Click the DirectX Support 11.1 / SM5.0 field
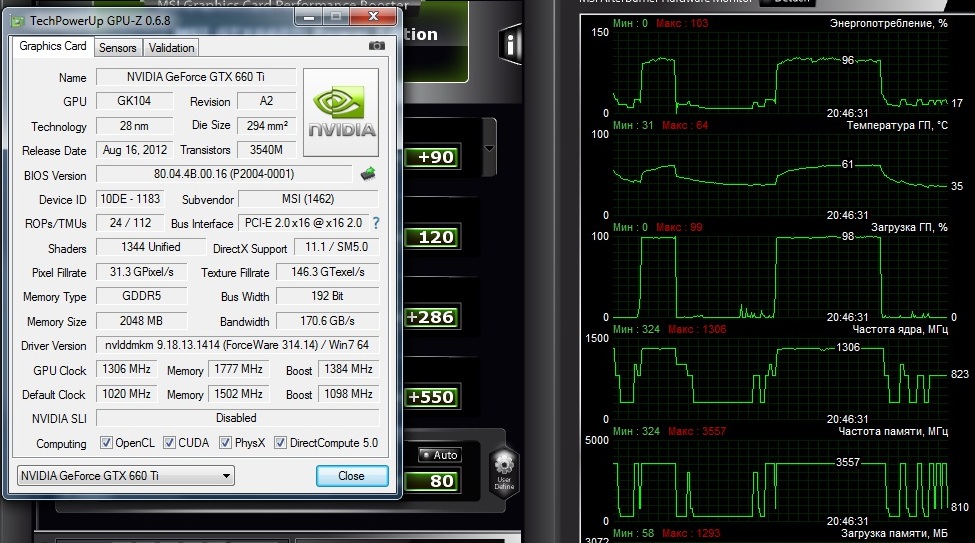This screenshot has width=975, height=543. pos(336,248)
